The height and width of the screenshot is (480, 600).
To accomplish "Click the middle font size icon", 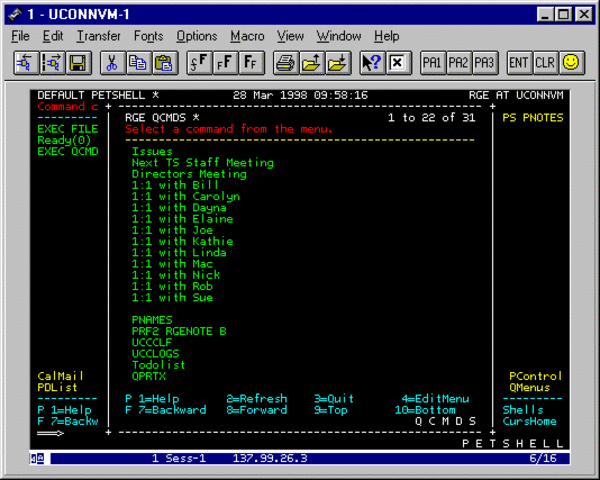I will 225,63.
